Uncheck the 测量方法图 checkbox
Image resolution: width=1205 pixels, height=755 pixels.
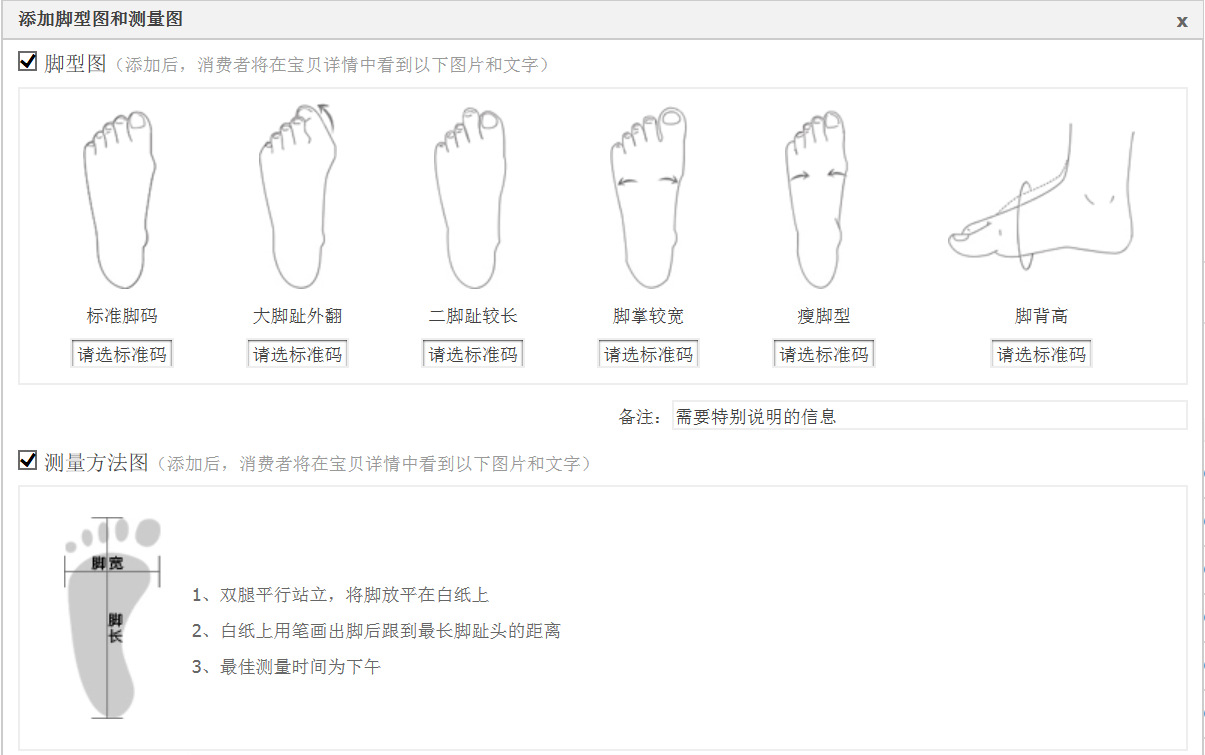[28, 460]
